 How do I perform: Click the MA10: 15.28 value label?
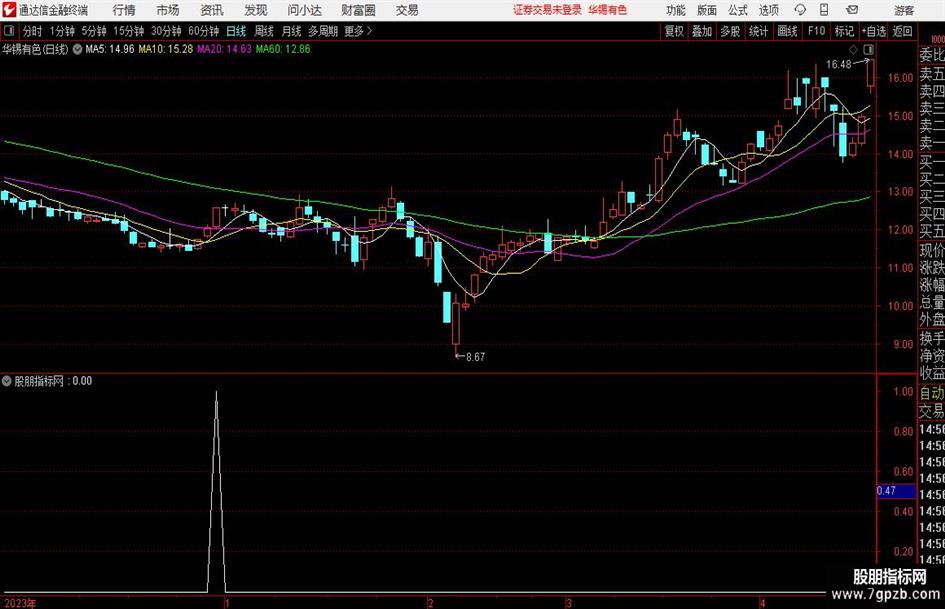click(166, 49)
